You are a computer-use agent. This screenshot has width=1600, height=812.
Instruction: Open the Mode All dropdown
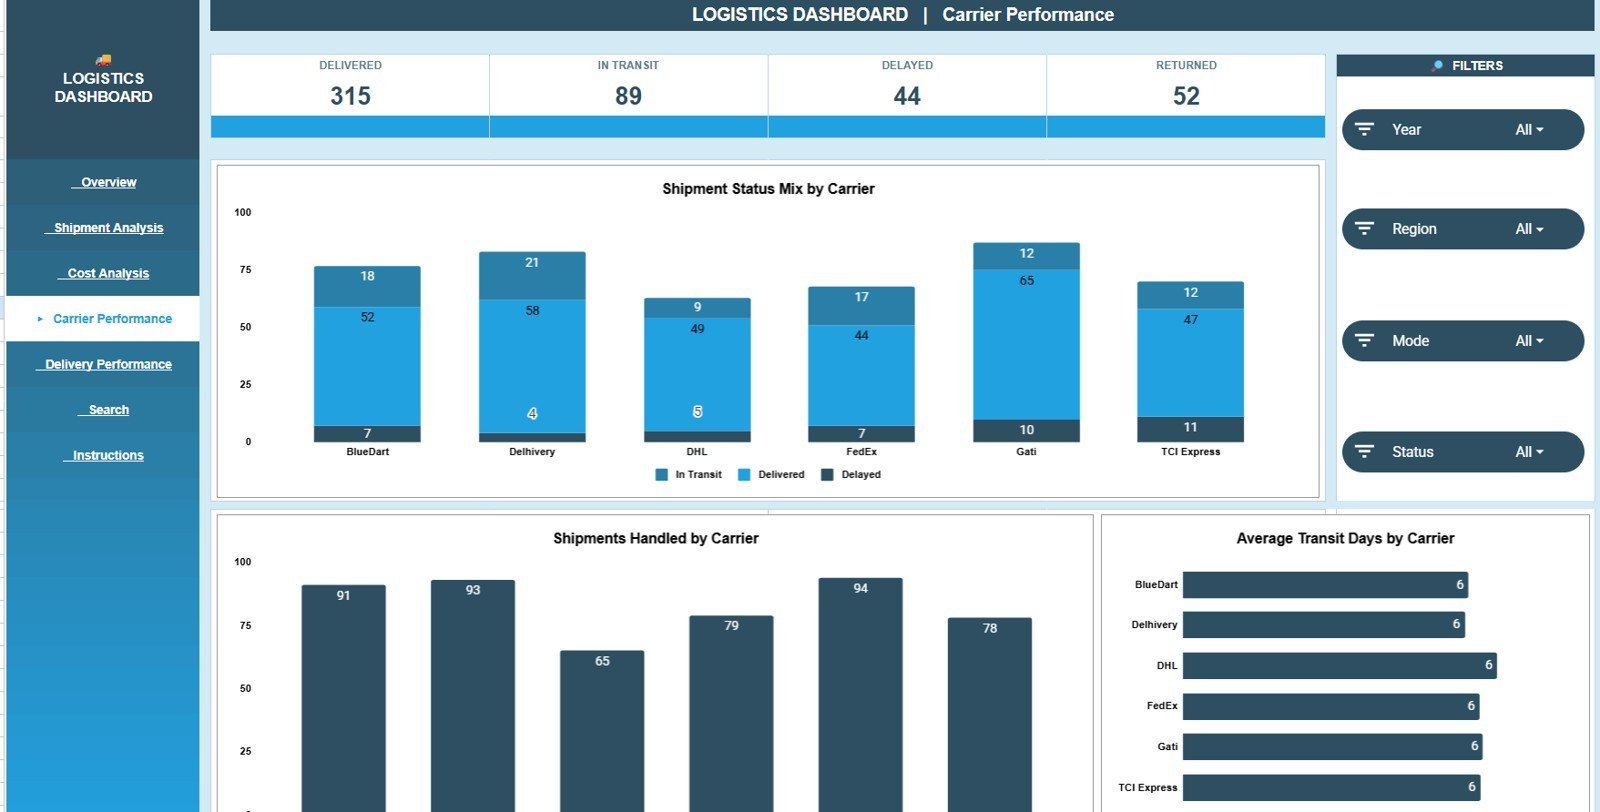(x=1529, y=341)
